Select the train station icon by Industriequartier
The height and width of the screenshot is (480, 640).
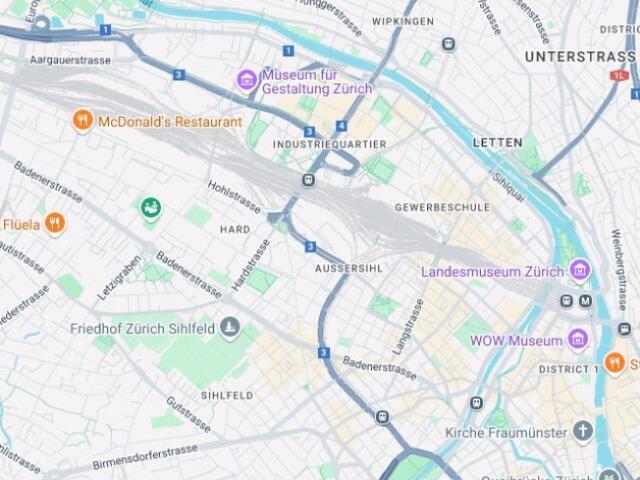[309, 180]
